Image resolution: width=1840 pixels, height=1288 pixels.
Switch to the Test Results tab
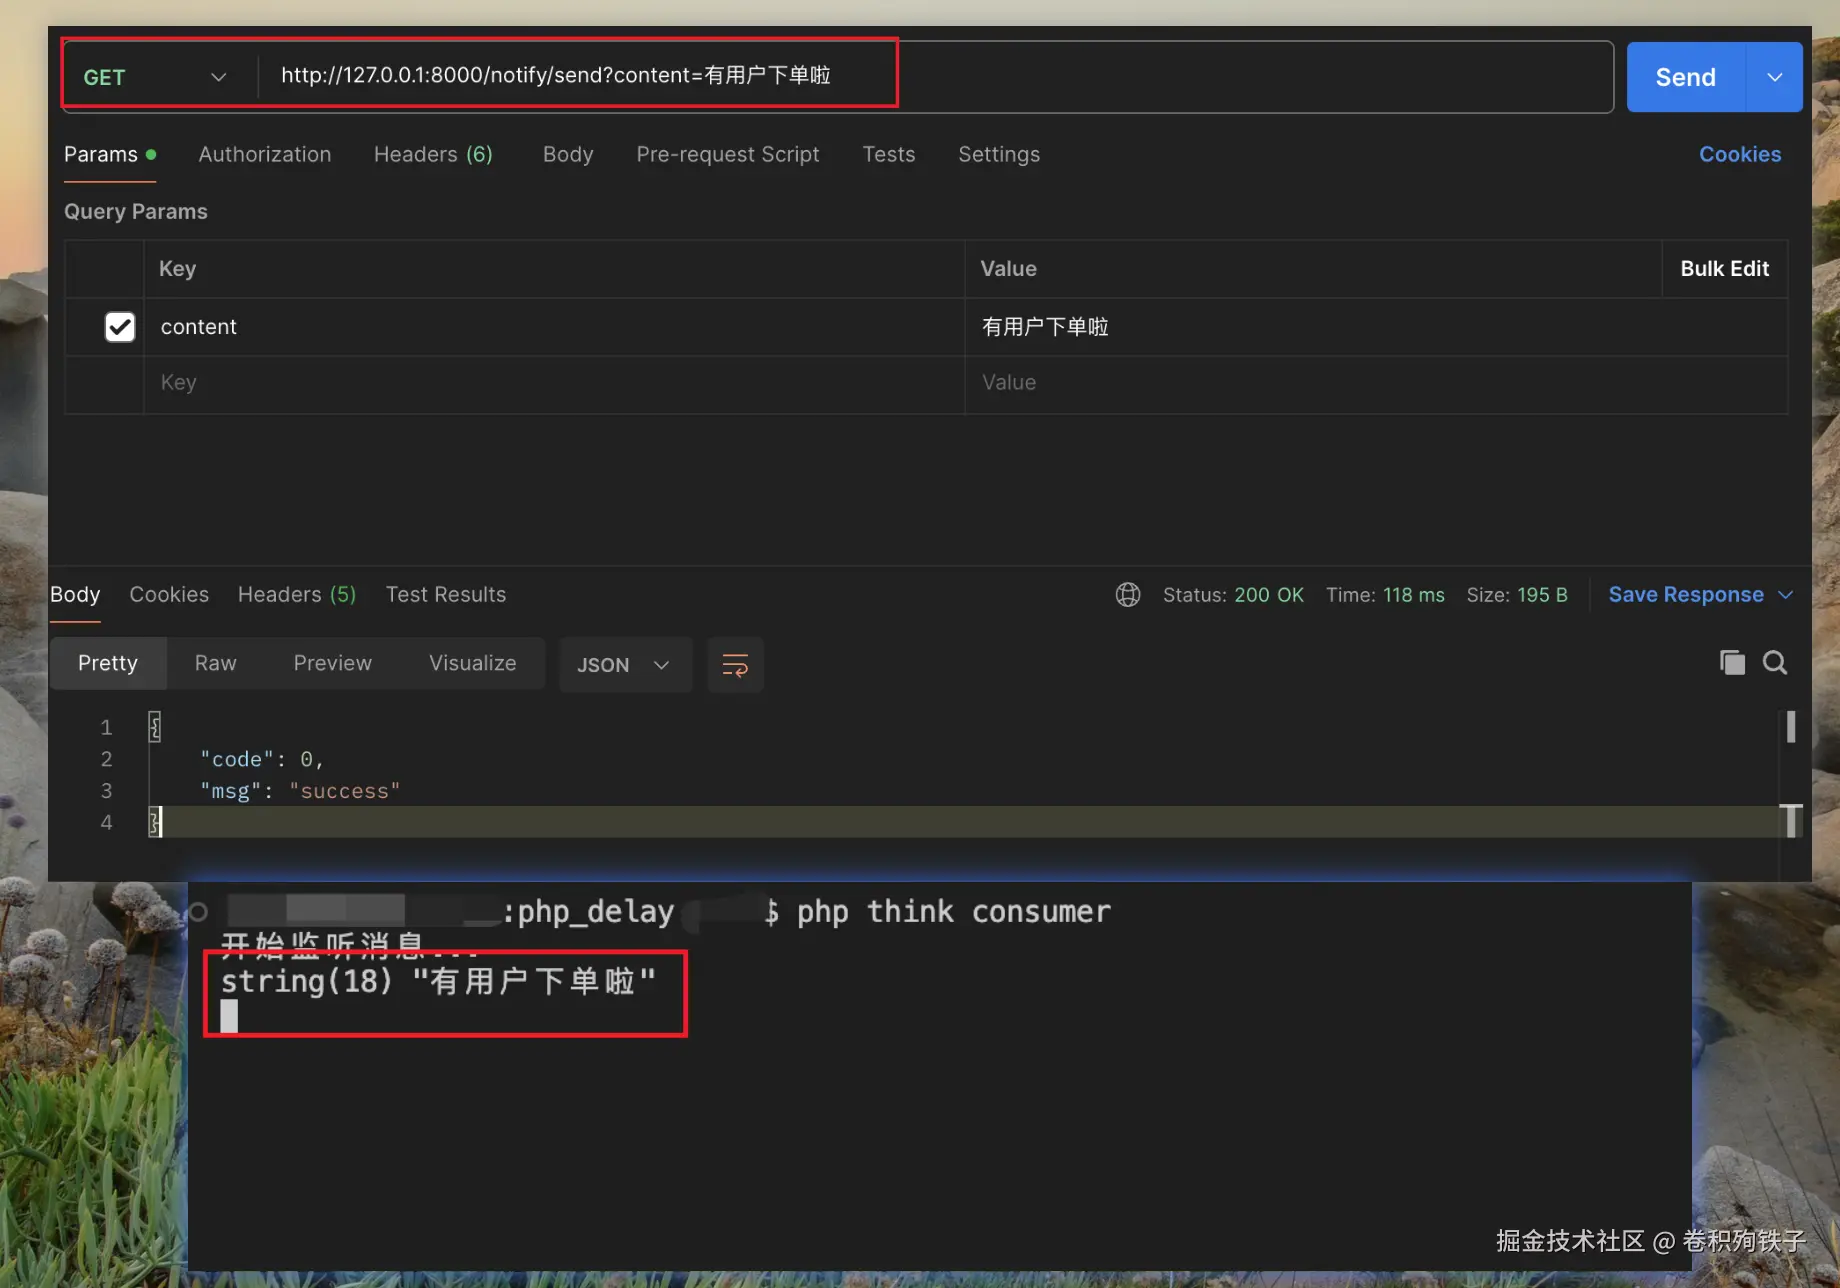pos(446,595)
